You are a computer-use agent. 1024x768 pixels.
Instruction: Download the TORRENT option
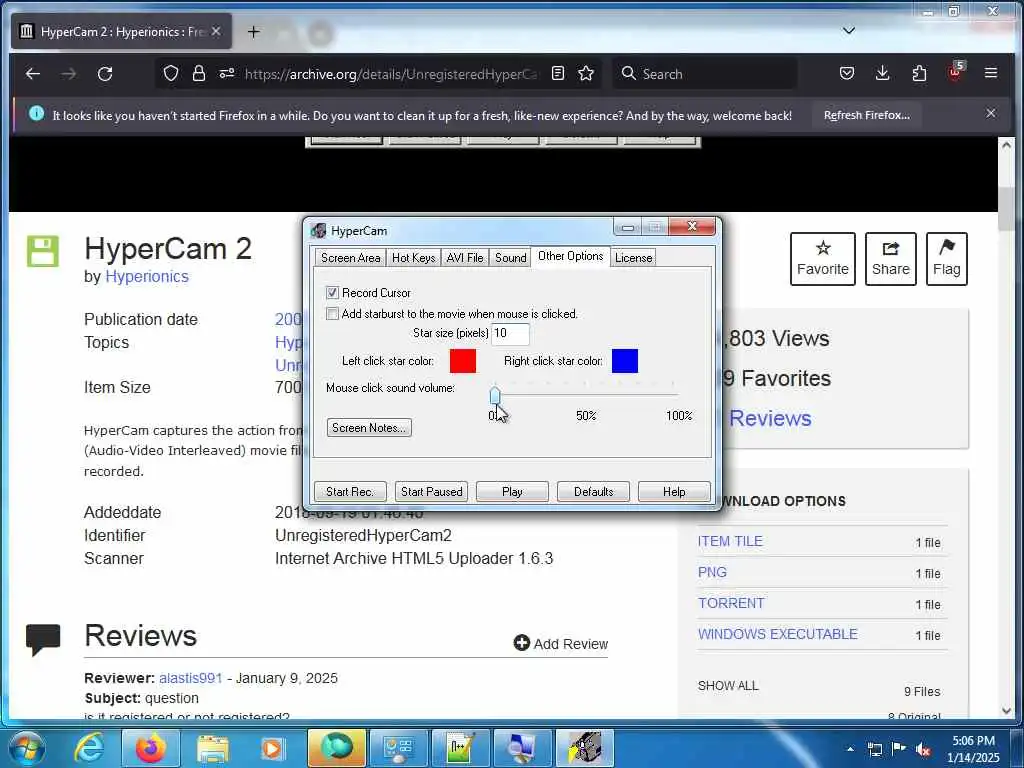click(x=731, y=603)
